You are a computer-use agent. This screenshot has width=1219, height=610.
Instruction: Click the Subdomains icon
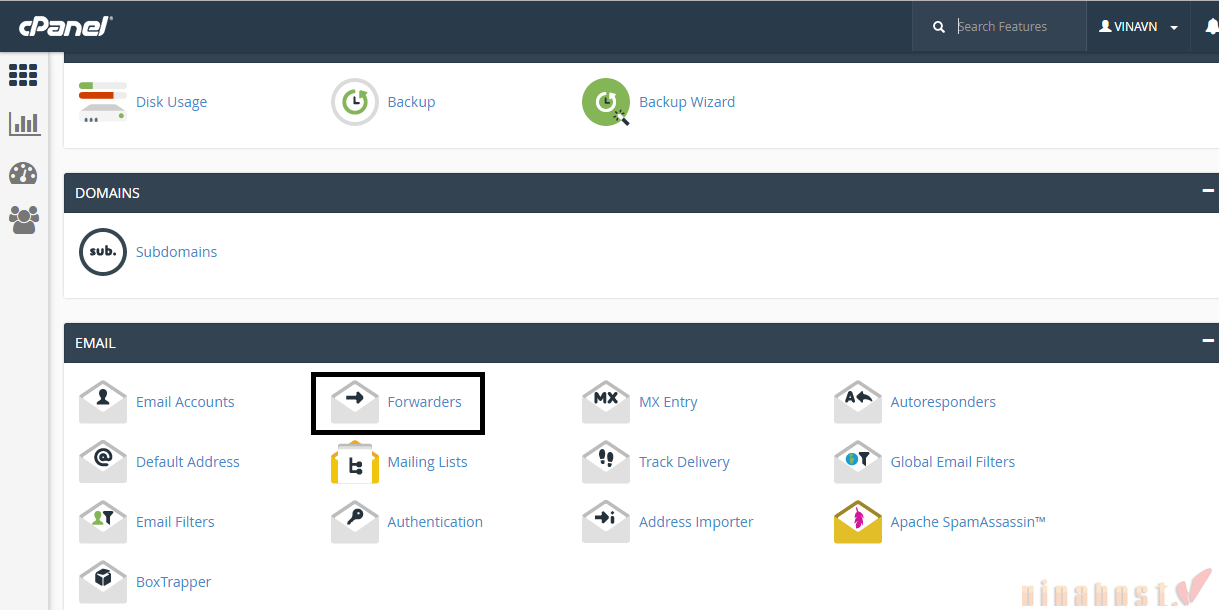click(x=103, y=252)
